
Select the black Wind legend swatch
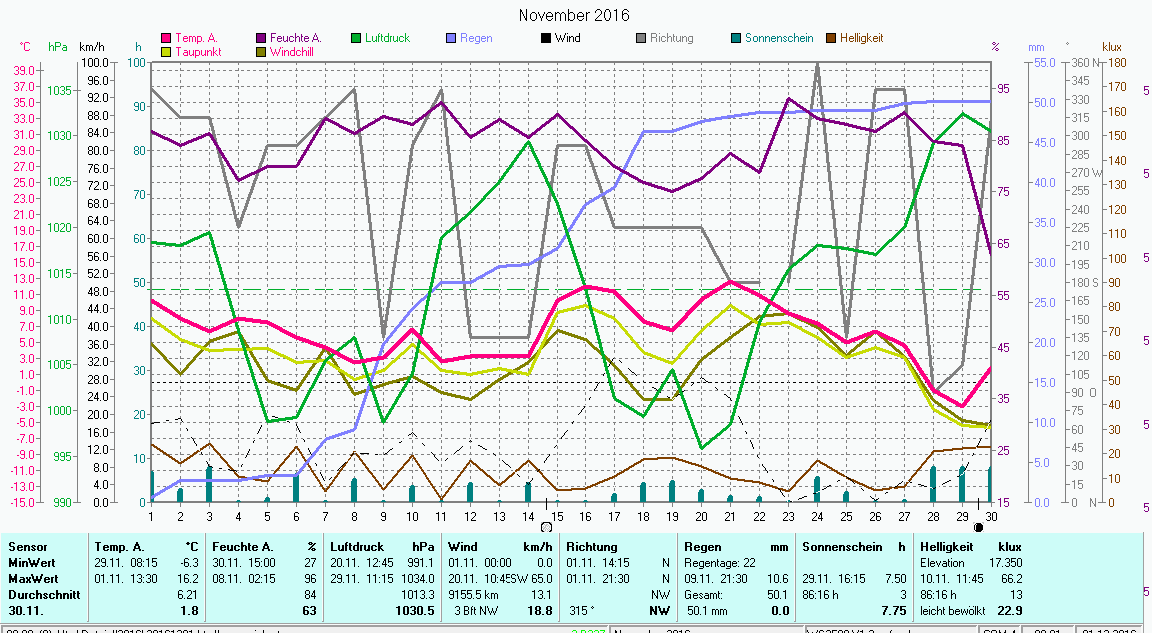(546, 38)
